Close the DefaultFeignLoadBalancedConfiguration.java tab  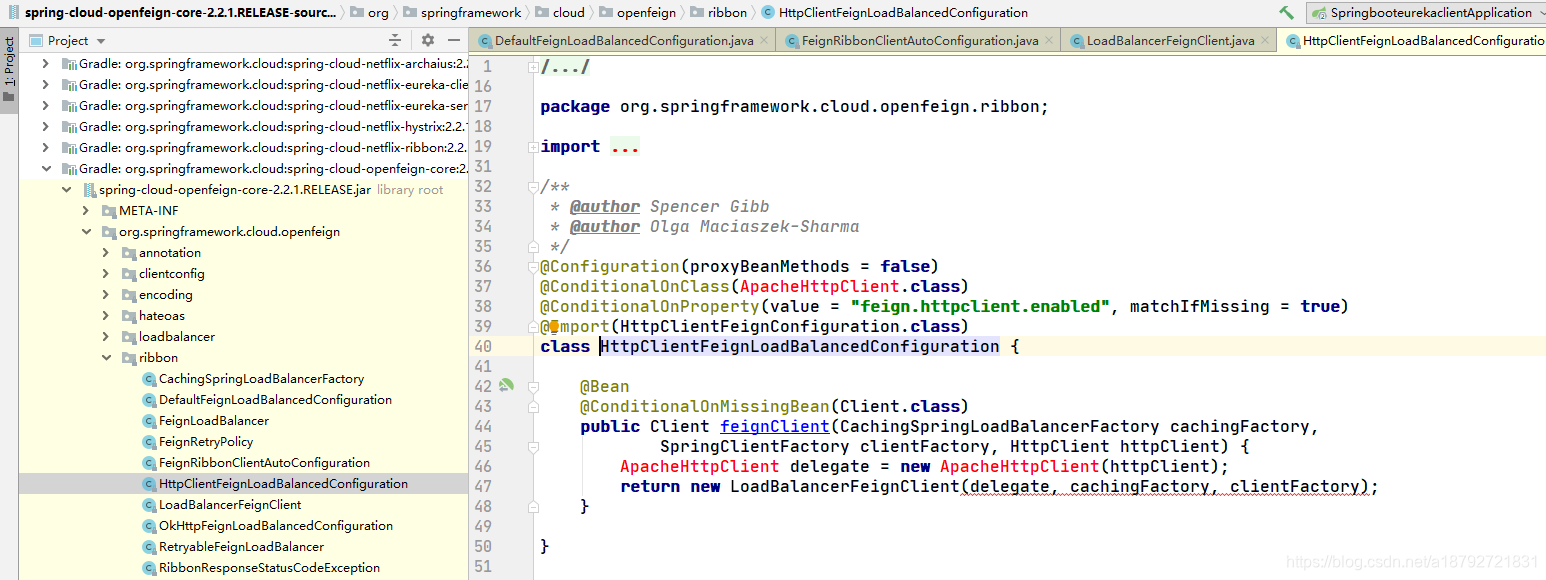click(x=764, y=41)
